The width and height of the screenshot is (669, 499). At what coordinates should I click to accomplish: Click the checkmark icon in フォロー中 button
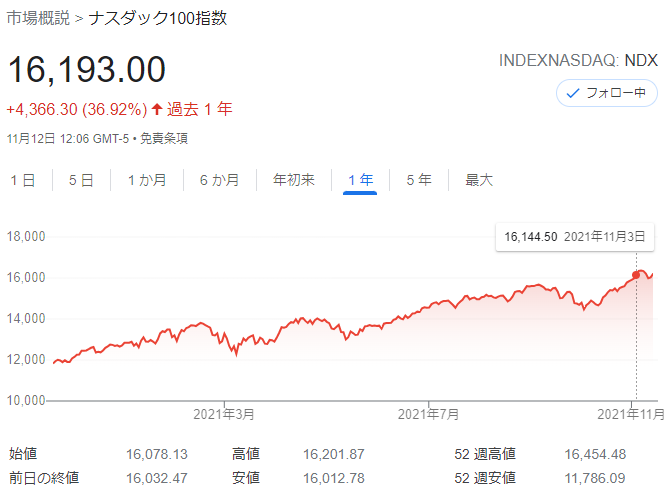pyautogui.click(x=572, y=93)
